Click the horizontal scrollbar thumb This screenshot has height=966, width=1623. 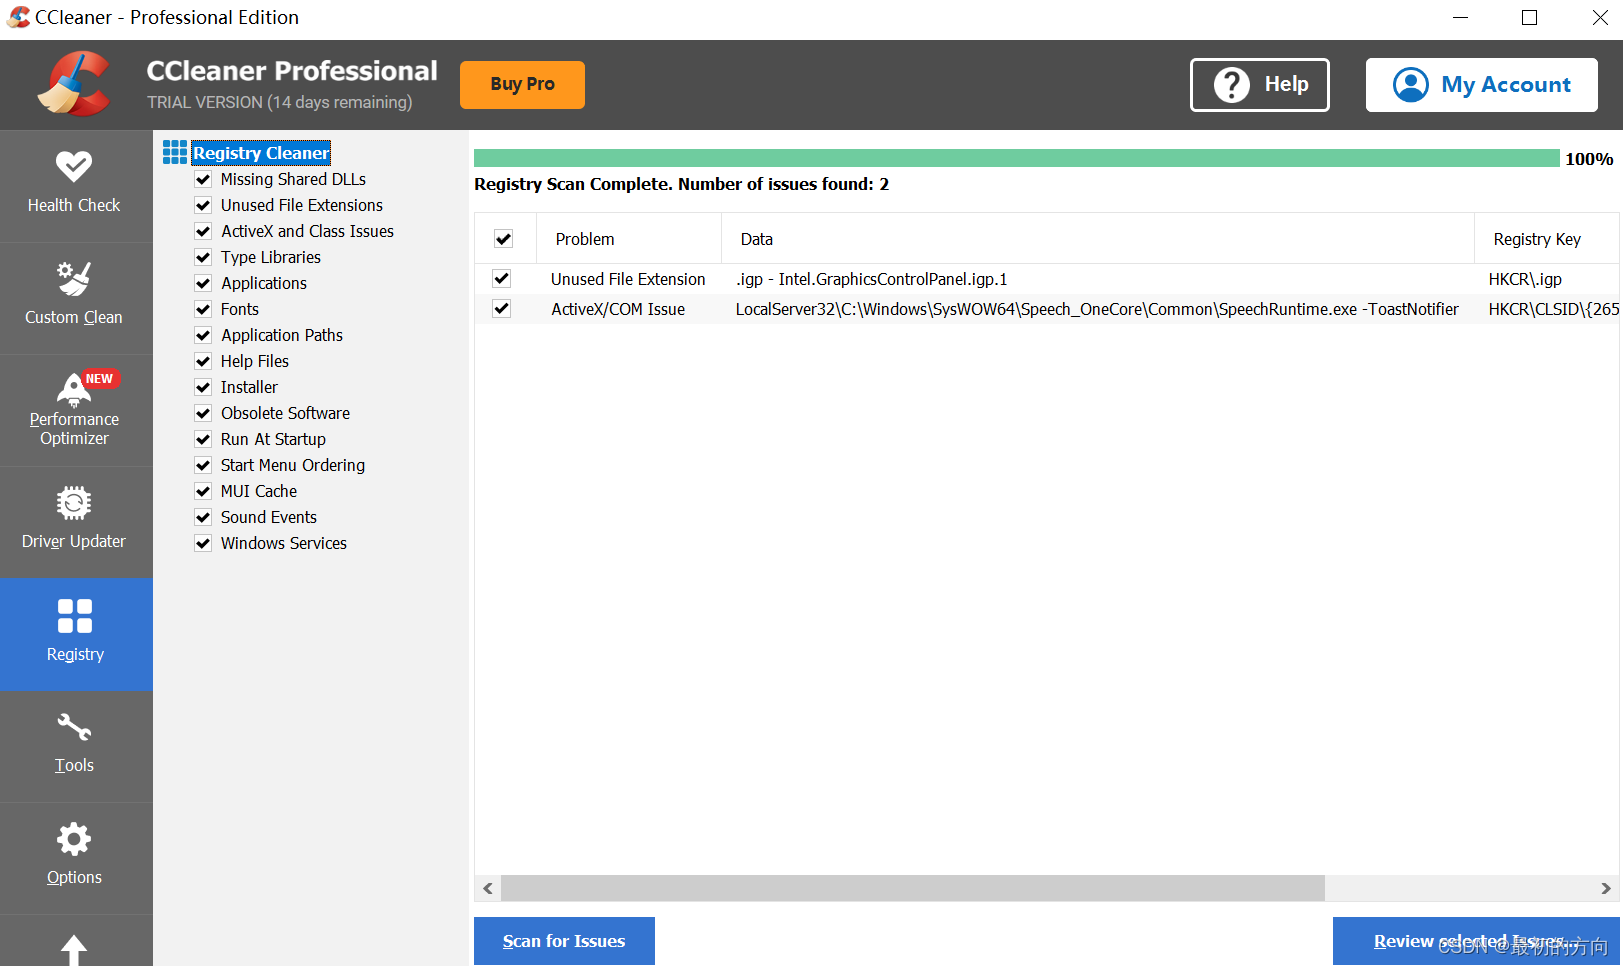[913, 888]
